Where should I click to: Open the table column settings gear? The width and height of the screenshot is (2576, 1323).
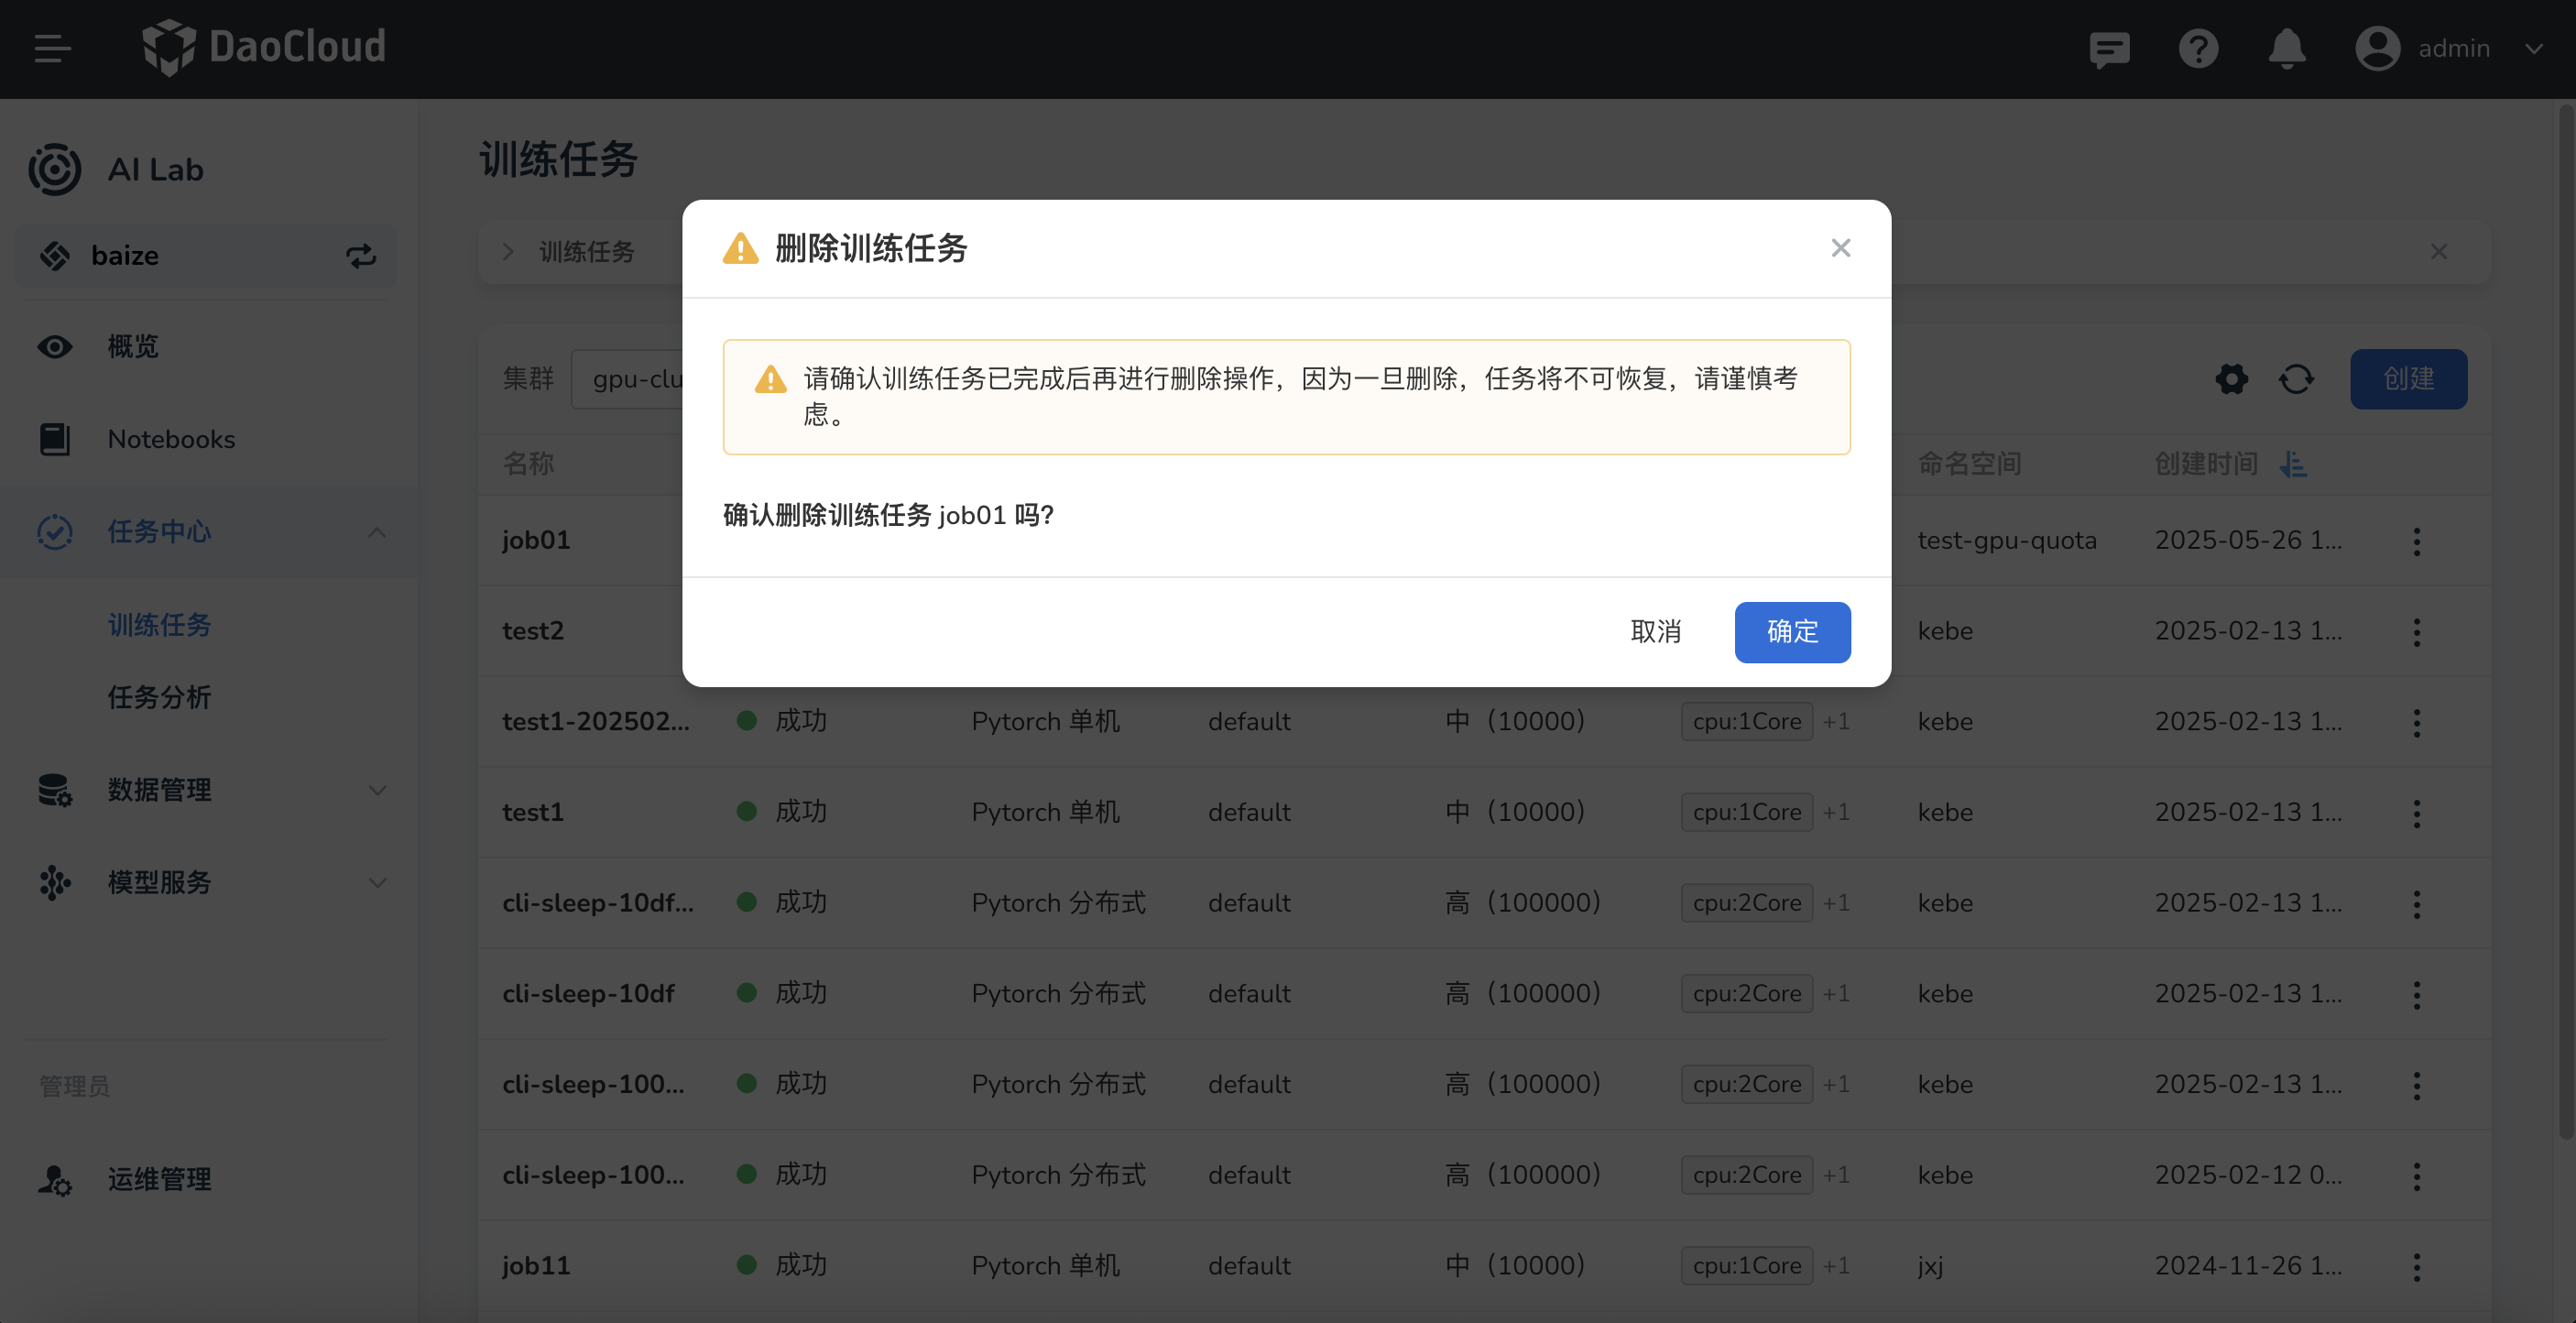(2231, 379)
